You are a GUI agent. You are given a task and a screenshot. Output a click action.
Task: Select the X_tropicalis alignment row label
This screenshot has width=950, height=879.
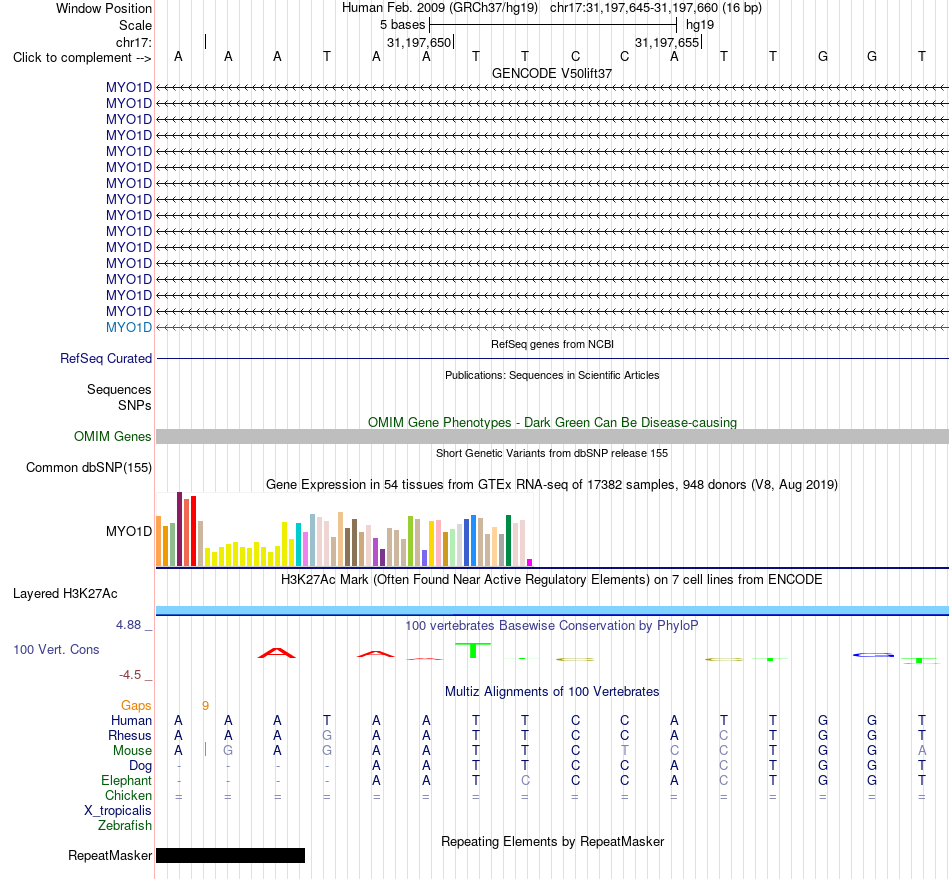point(118,811)
